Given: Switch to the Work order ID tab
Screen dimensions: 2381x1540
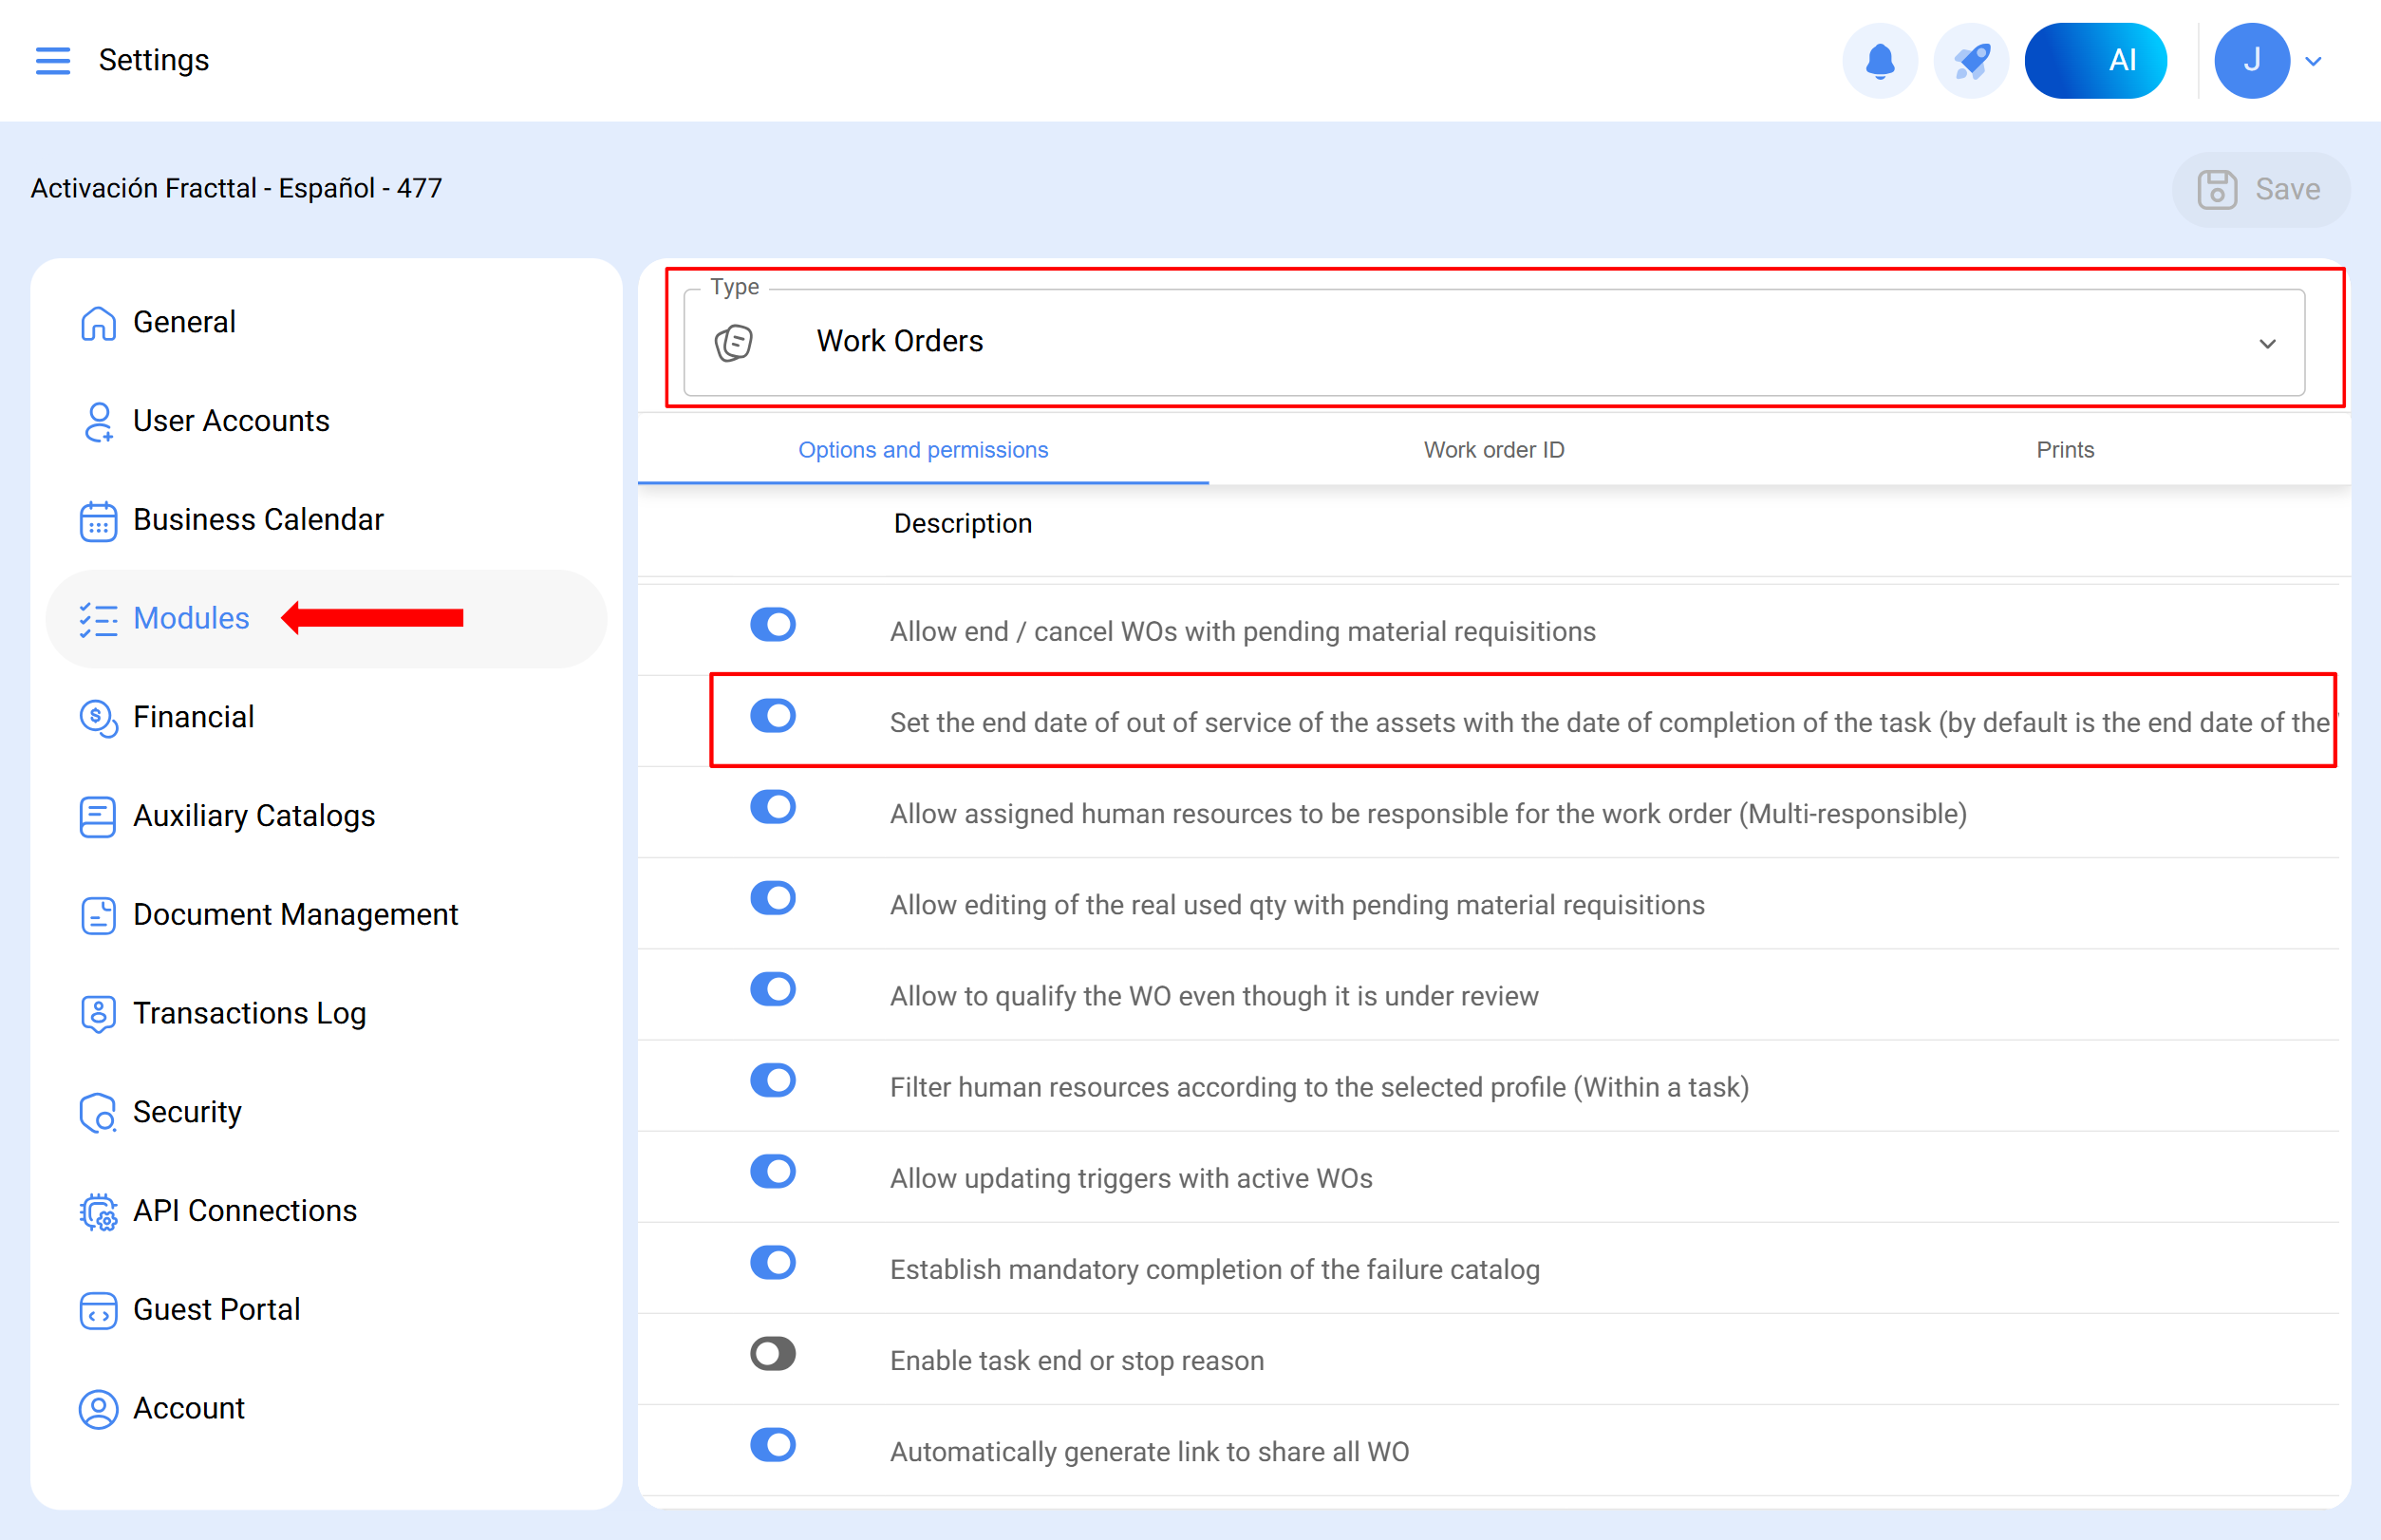Looking at the screenshot, I should 1493,450.
